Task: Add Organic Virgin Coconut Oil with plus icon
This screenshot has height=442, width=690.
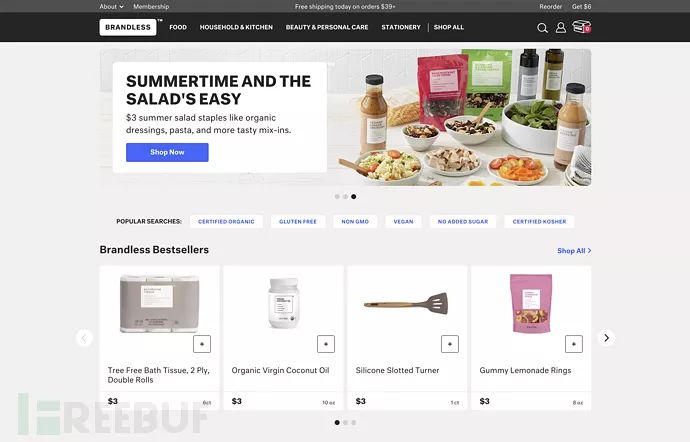Action: [x=326, y=344]
